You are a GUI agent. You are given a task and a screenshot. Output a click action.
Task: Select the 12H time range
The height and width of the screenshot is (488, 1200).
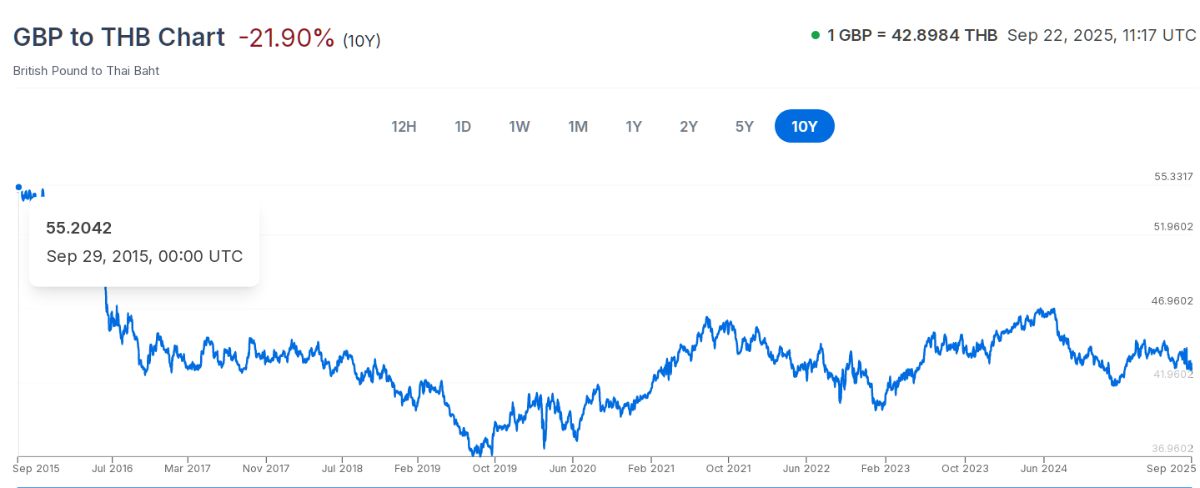point(404,127)
